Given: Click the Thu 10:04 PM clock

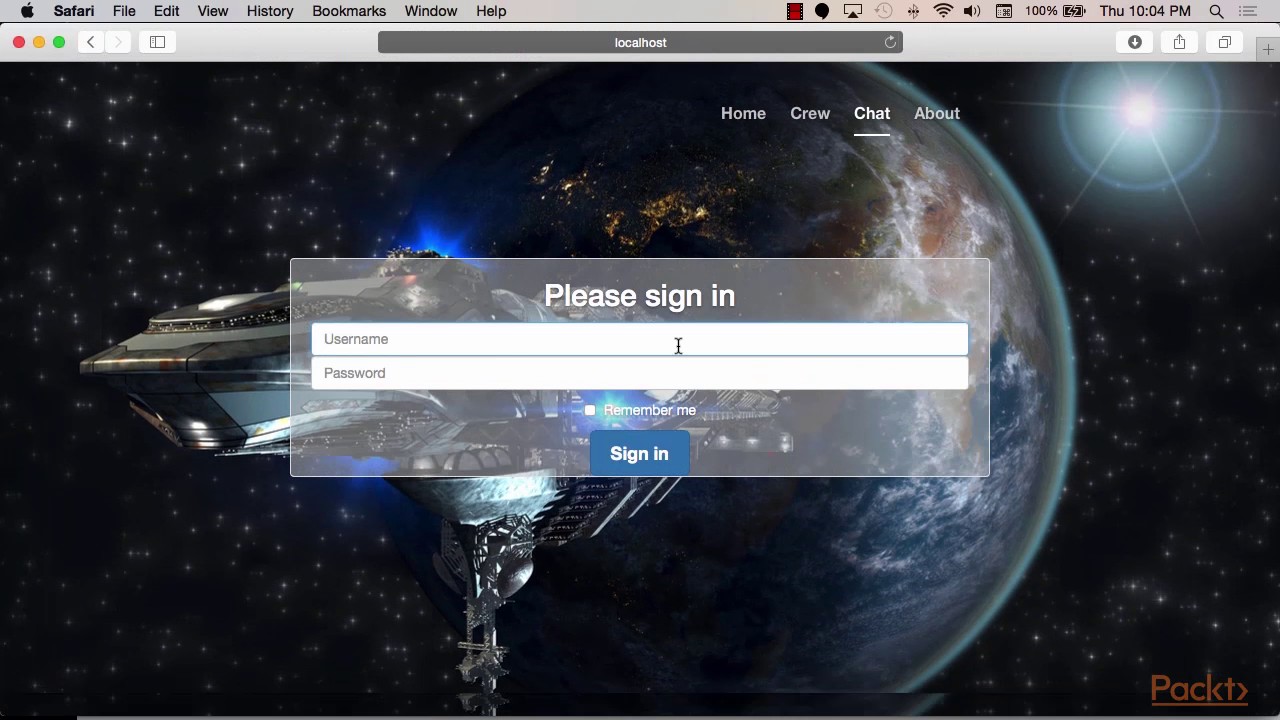Looking at the screenshot, I should tap(1145, 11).
